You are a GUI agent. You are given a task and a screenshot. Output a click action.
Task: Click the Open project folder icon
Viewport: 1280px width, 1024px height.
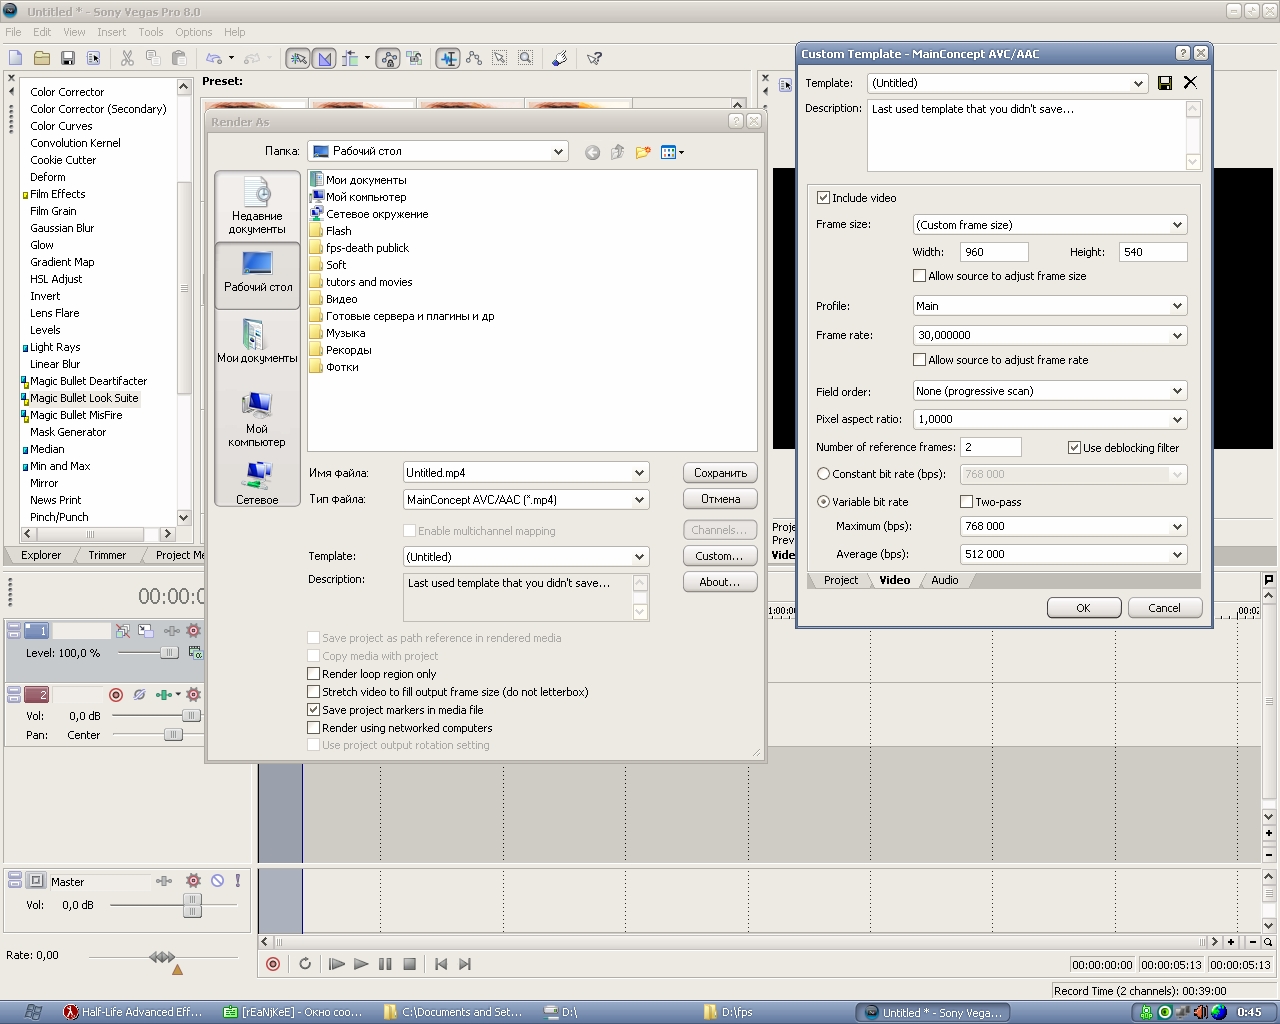coord(42,58)
